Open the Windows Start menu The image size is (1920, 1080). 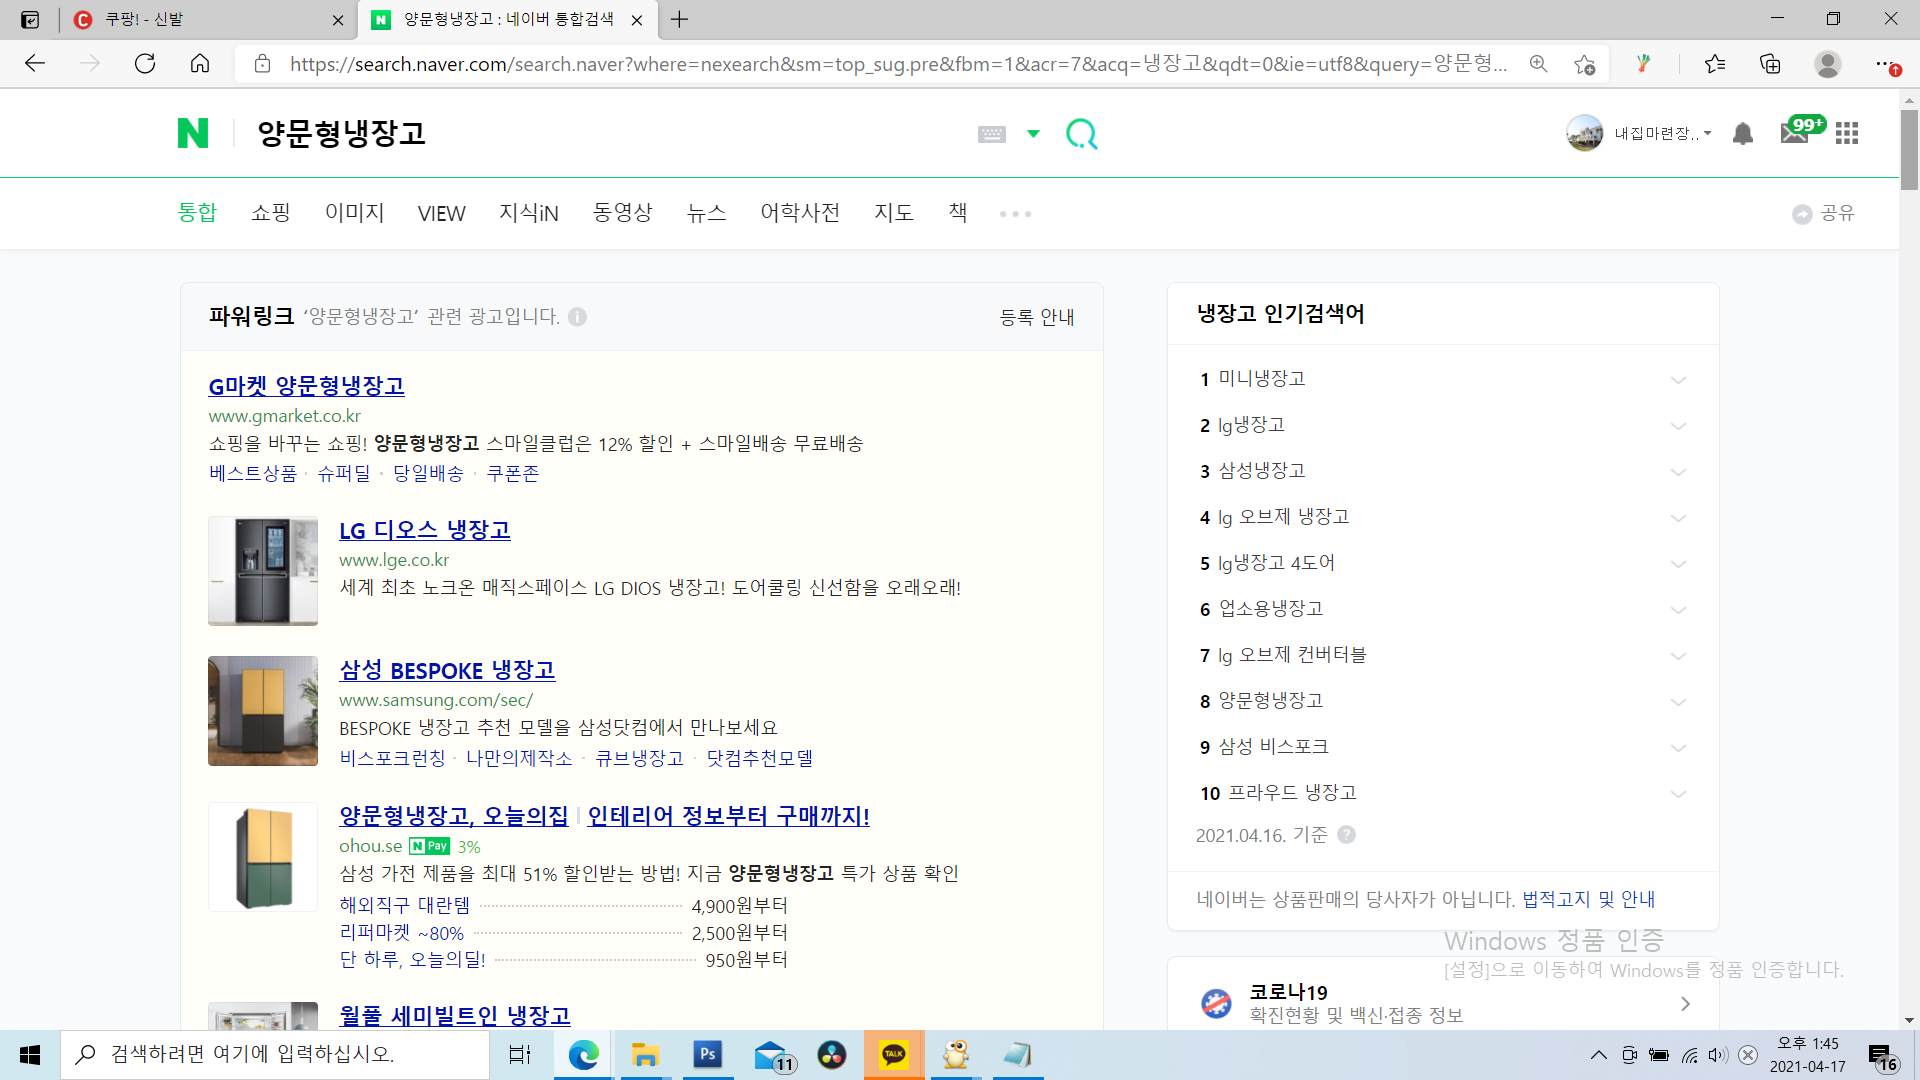tap(30, 1055)
